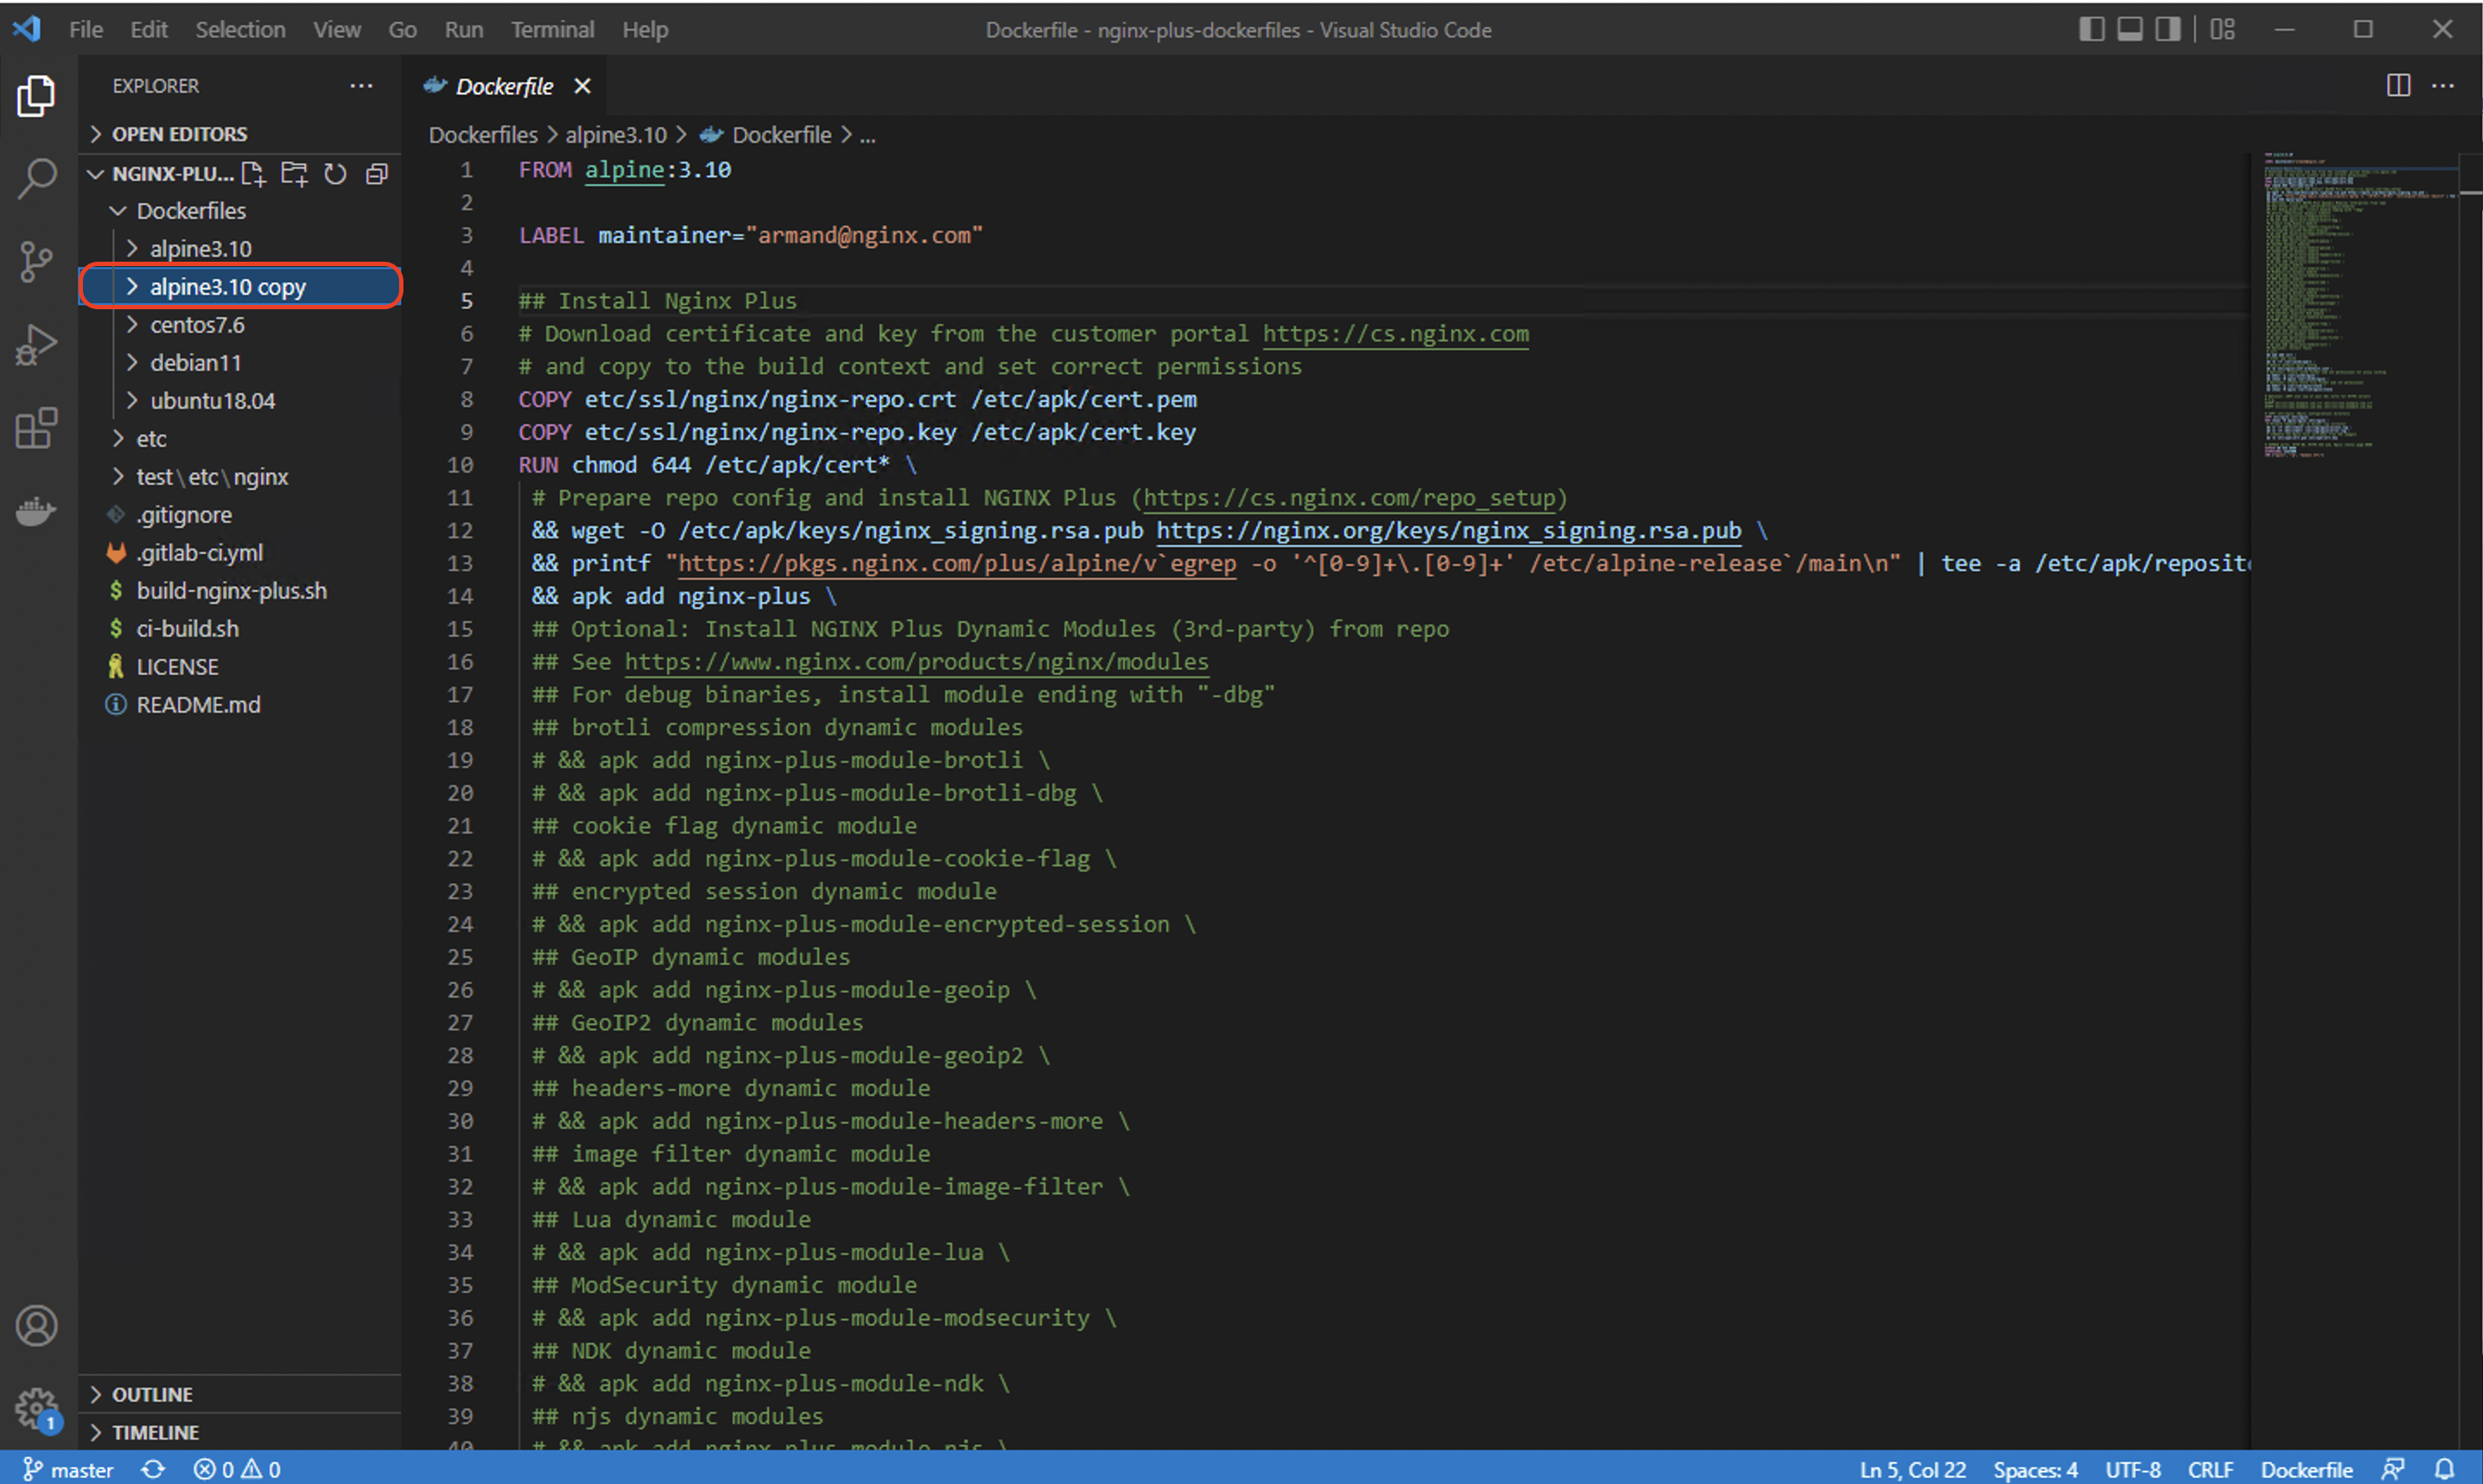Click the master branch indicator
This screenshot has height=1484, width=2483.
click(68, 1469)
